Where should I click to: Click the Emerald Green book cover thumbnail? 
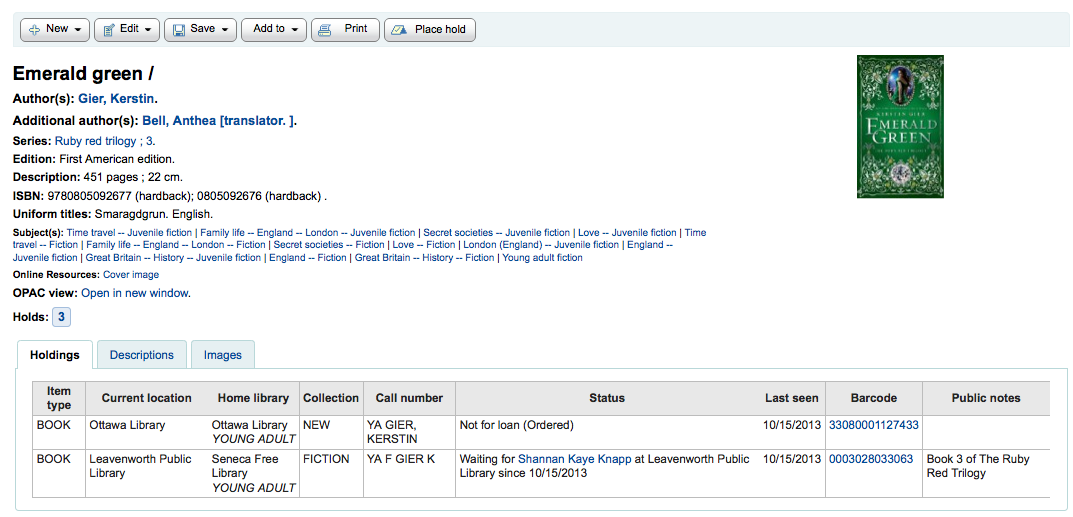coord(900,126)
